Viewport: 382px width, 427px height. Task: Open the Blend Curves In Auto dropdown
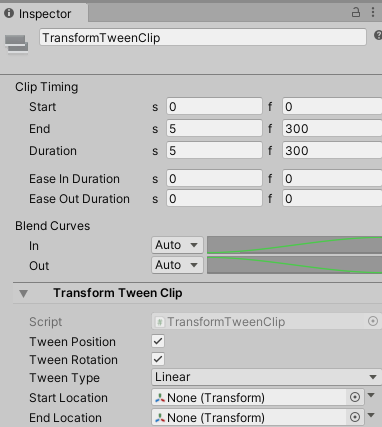(x=177, y=245)
